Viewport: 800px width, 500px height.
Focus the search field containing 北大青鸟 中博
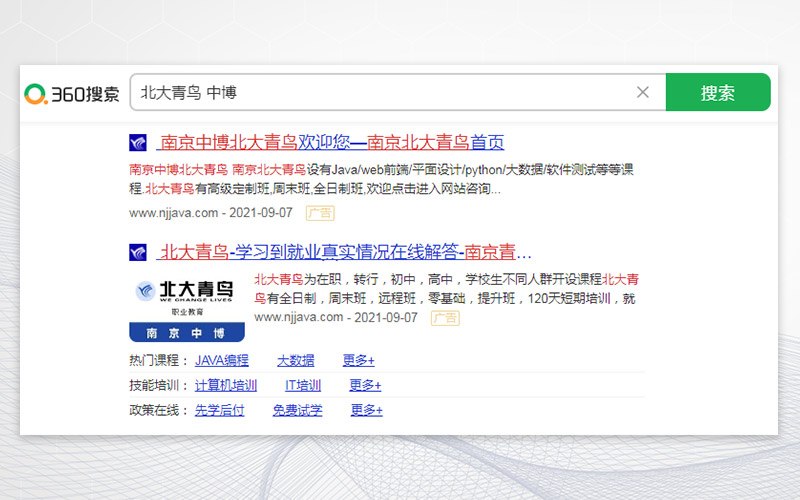(398, 92)
